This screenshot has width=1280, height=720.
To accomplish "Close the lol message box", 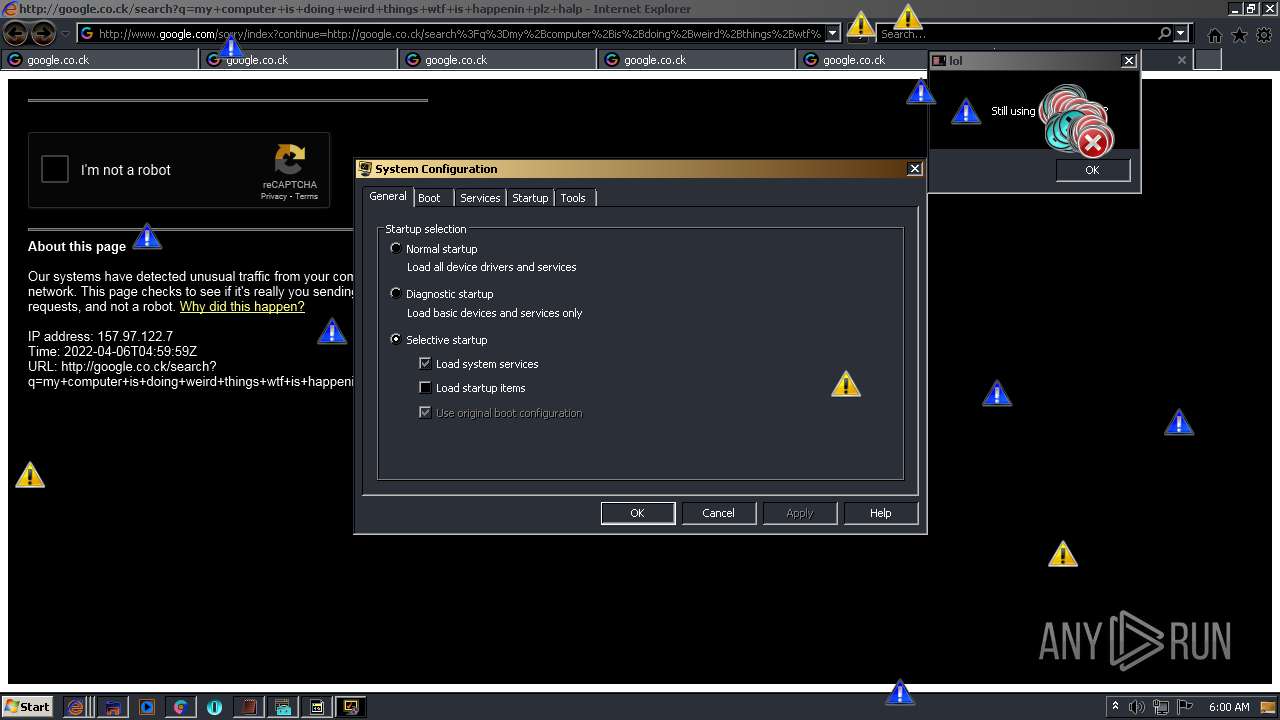I will pyautogui.click(x=1129, y=61).
